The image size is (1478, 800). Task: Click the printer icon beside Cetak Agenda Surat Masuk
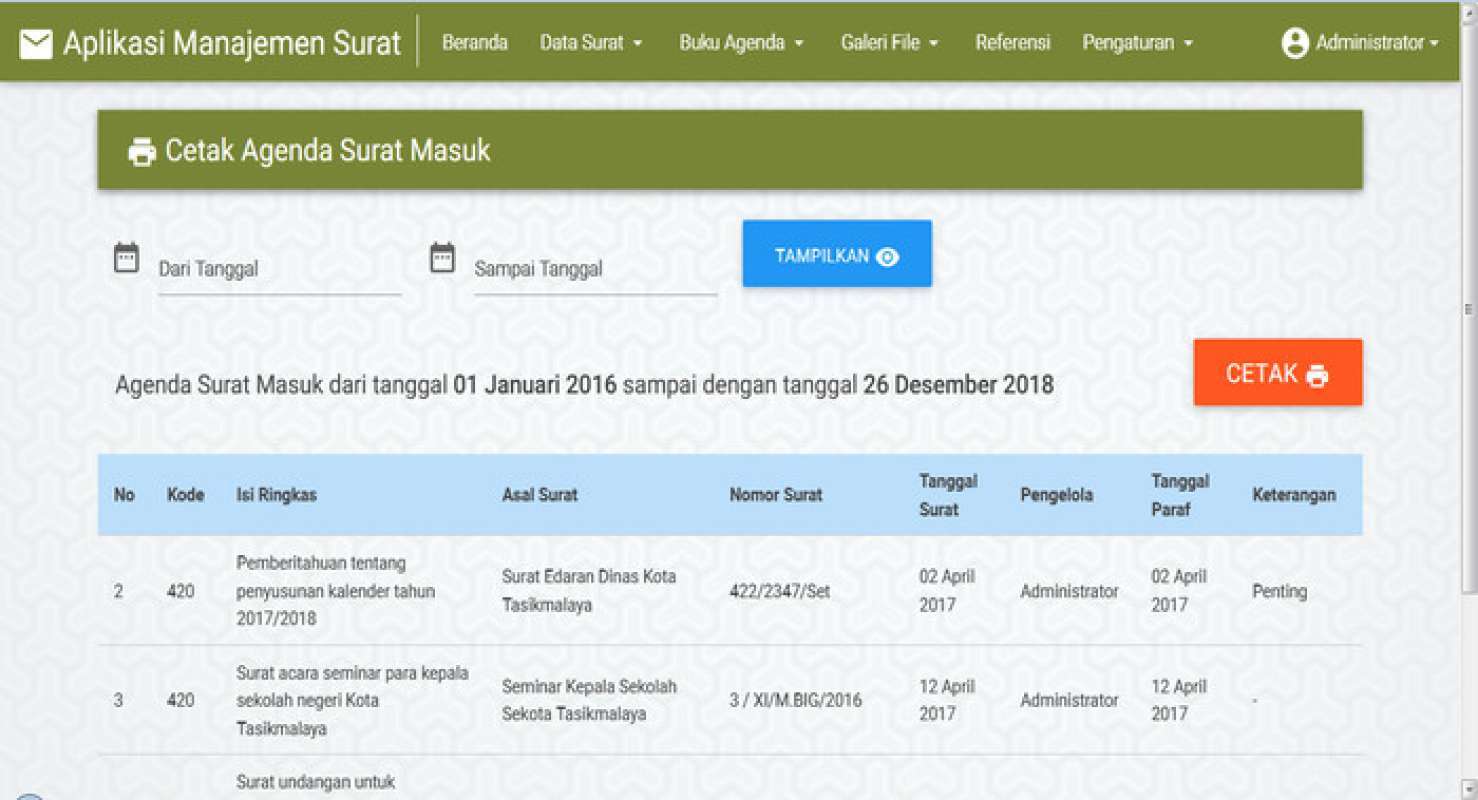coord(143,150)
